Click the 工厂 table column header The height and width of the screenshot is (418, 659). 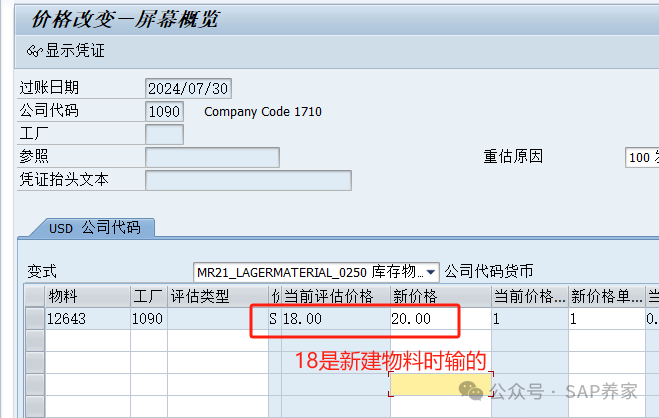click(x=149, y=297)
